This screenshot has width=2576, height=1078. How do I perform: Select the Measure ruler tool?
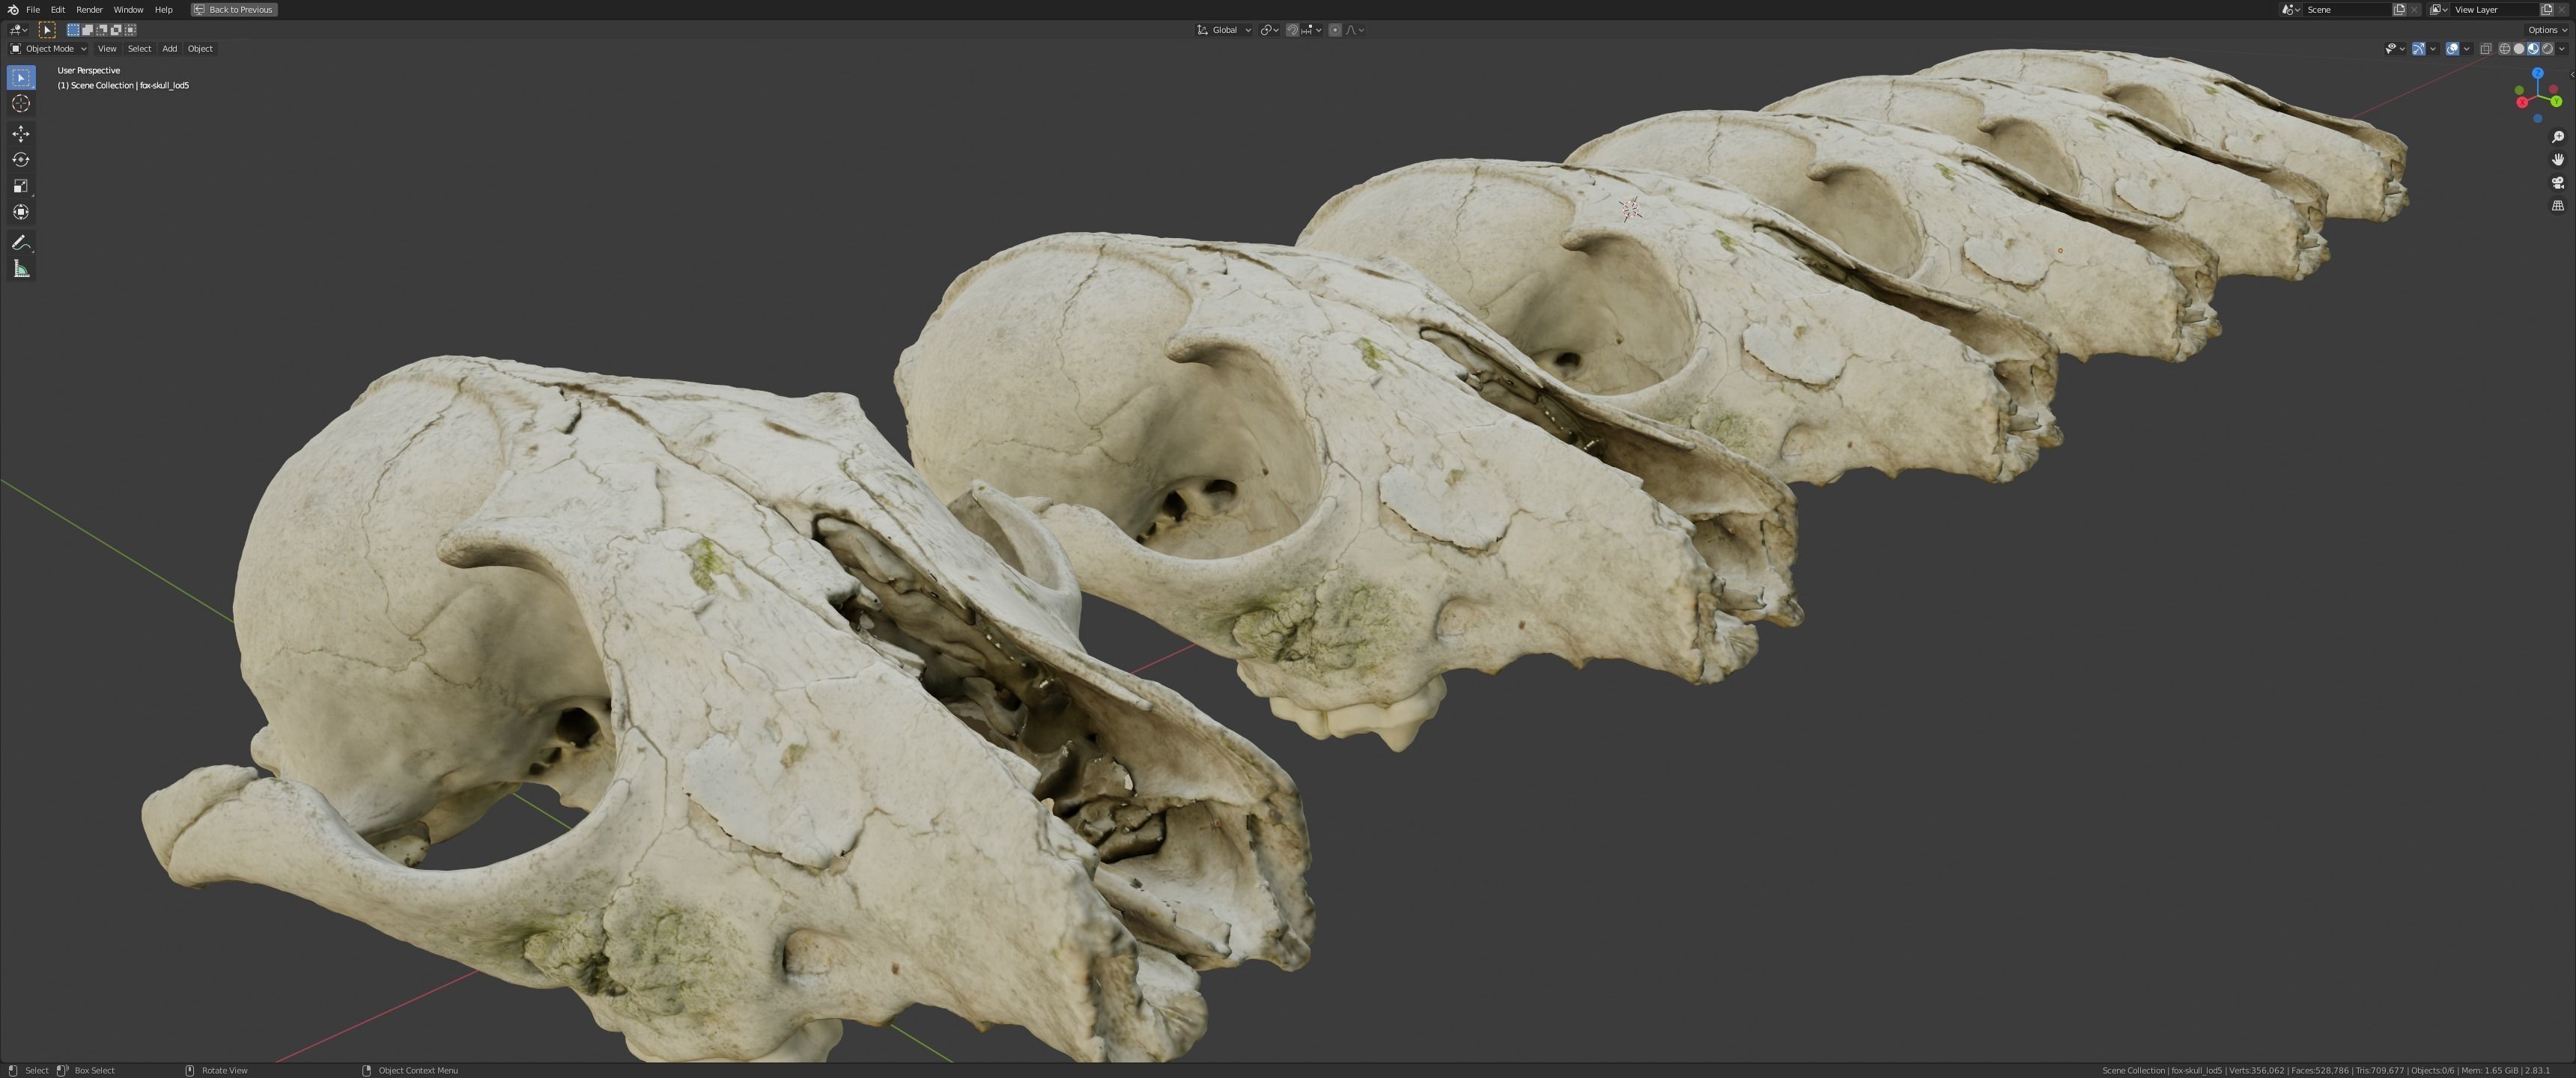click(21, 269)
